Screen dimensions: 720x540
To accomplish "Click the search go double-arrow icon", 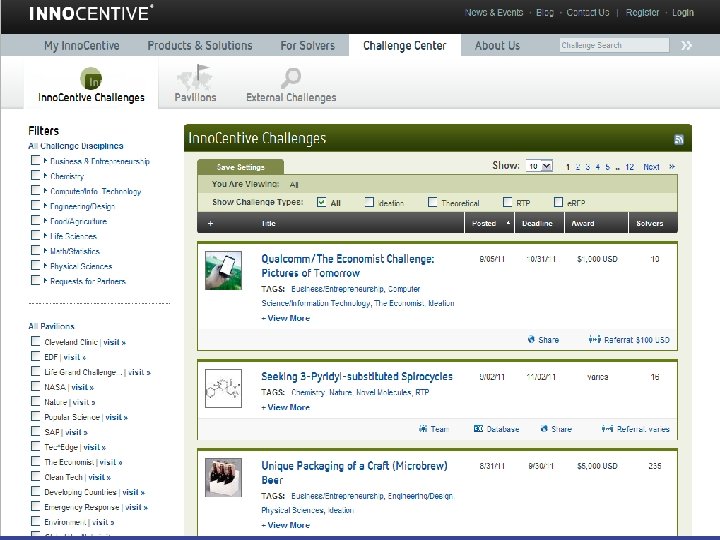I will (686, 45).
